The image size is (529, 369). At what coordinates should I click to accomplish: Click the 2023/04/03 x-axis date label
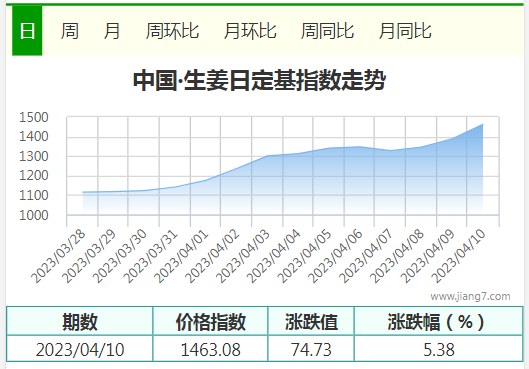(244, 256)
